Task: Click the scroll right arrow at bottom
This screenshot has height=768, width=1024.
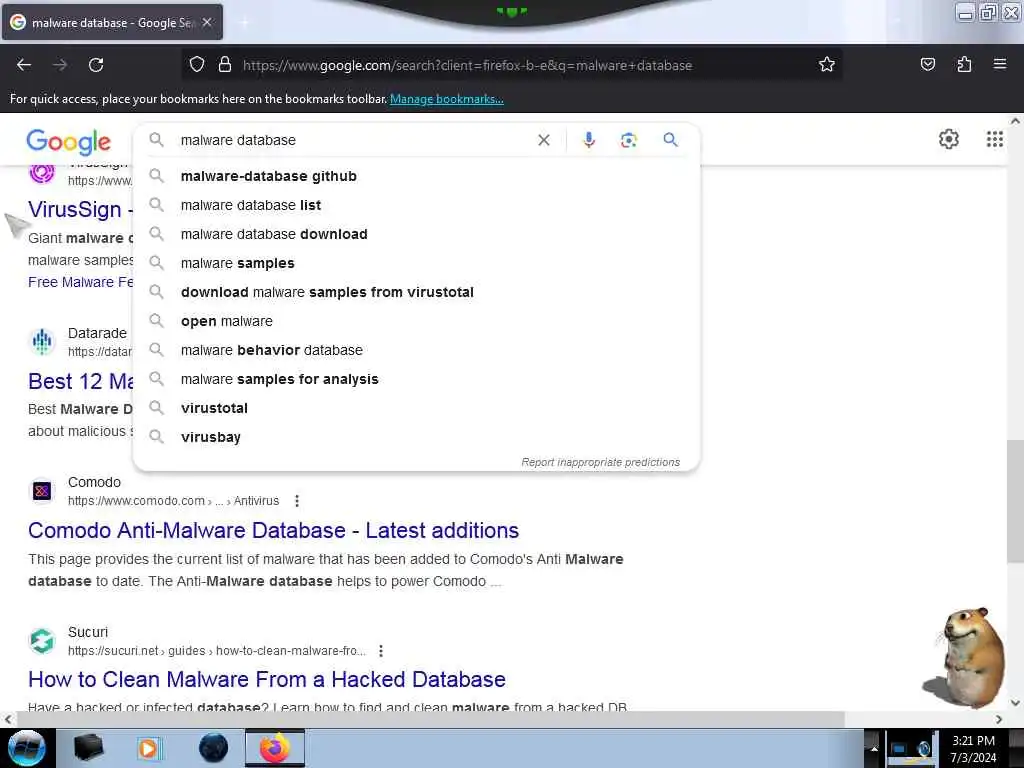Action: tap(999, 719)
